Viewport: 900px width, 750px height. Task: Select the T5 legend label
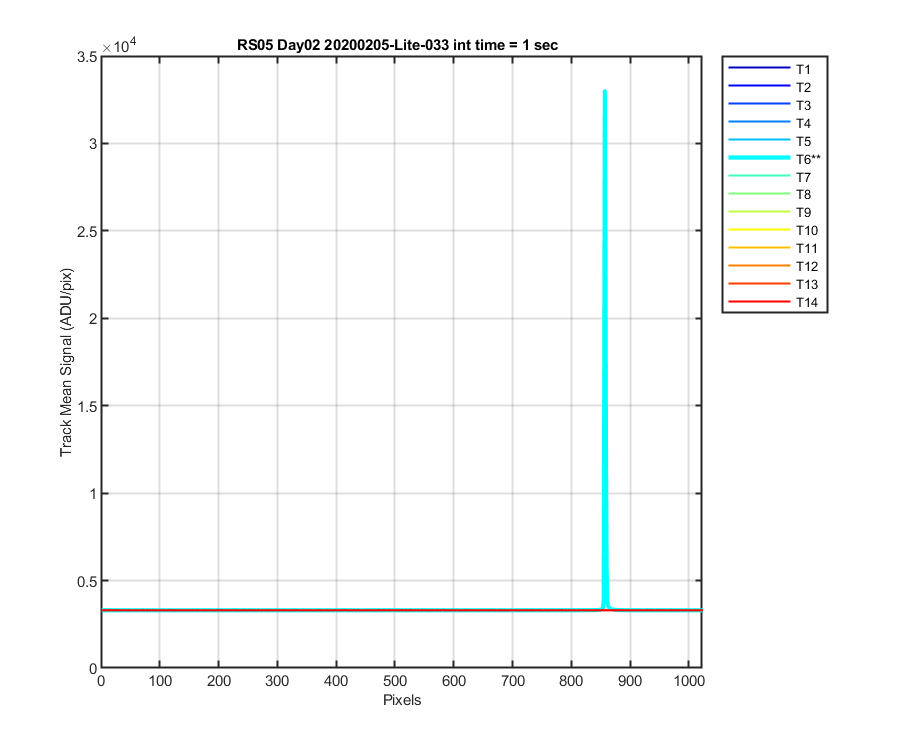pyautogui.click(x=803, y=141)
